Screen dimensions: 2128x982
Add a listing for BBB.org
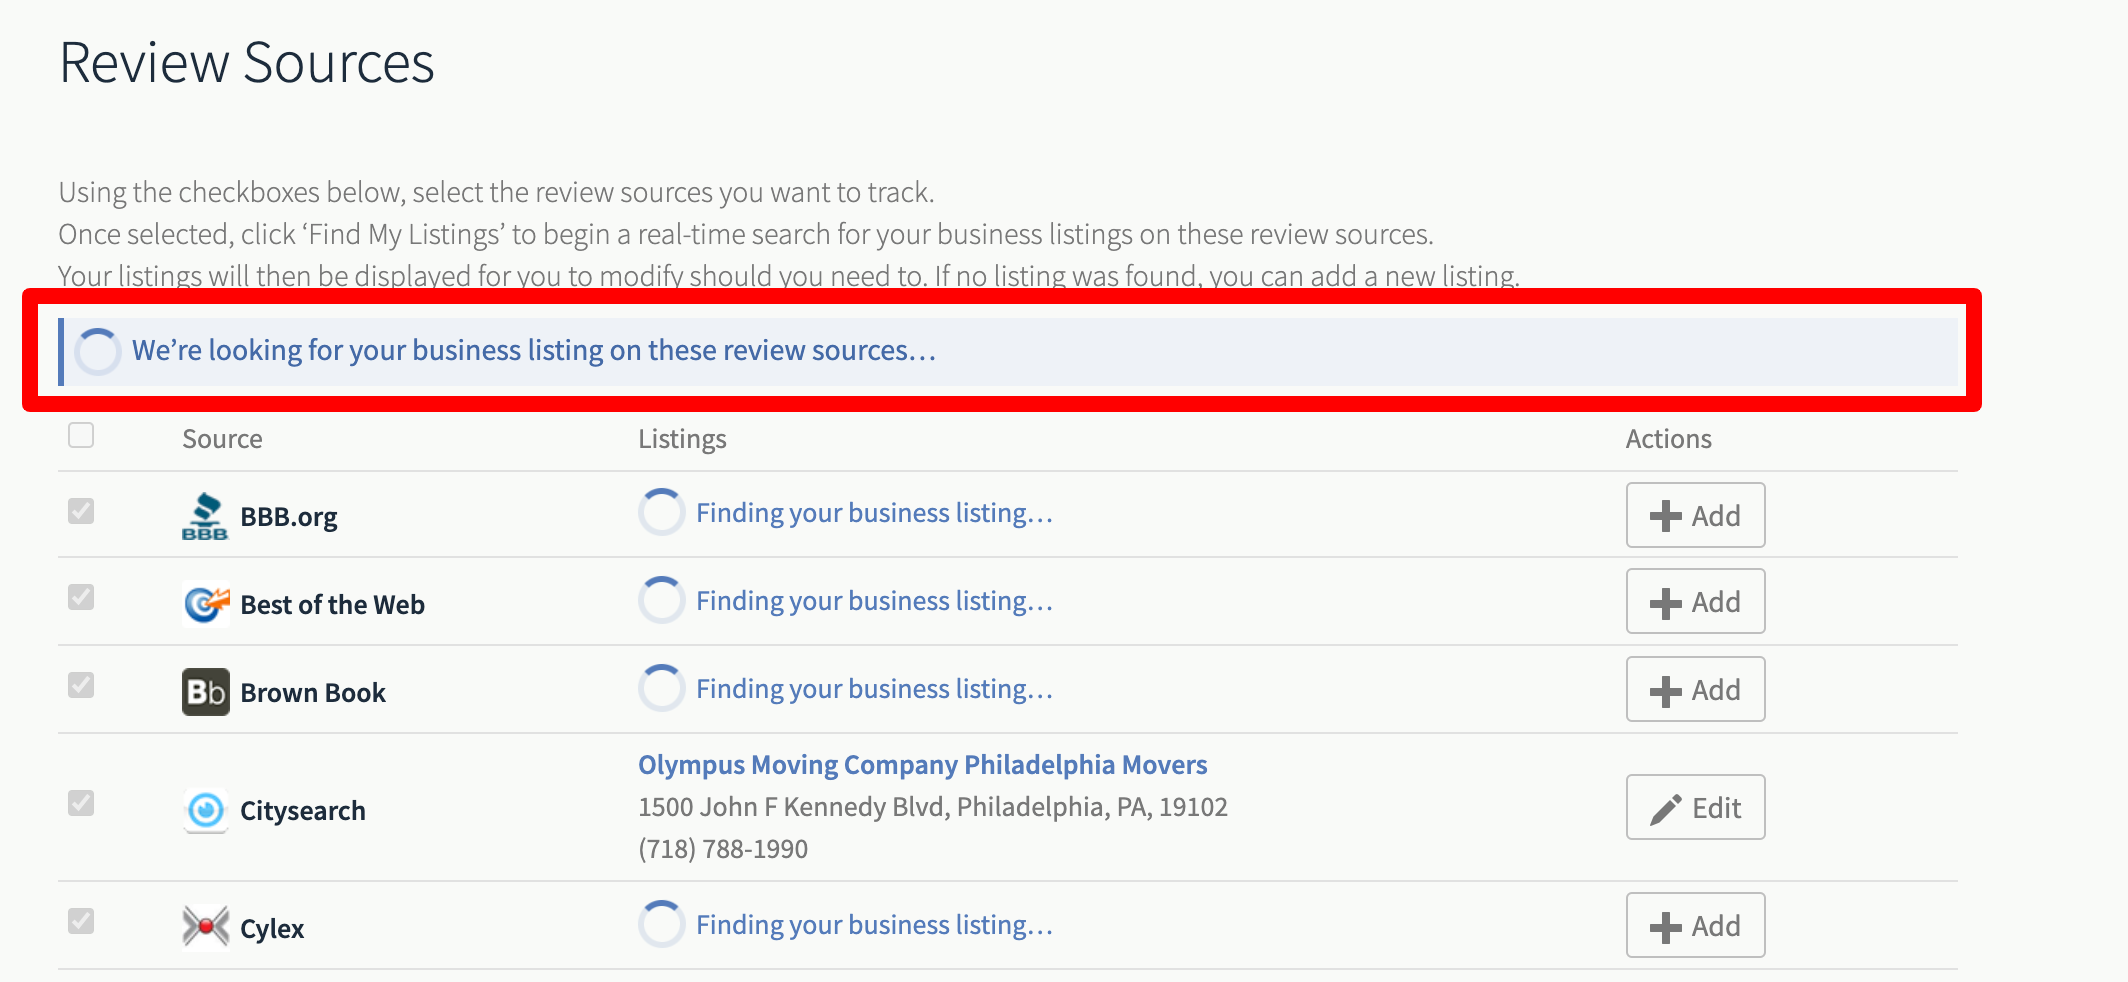[1695, 515]
